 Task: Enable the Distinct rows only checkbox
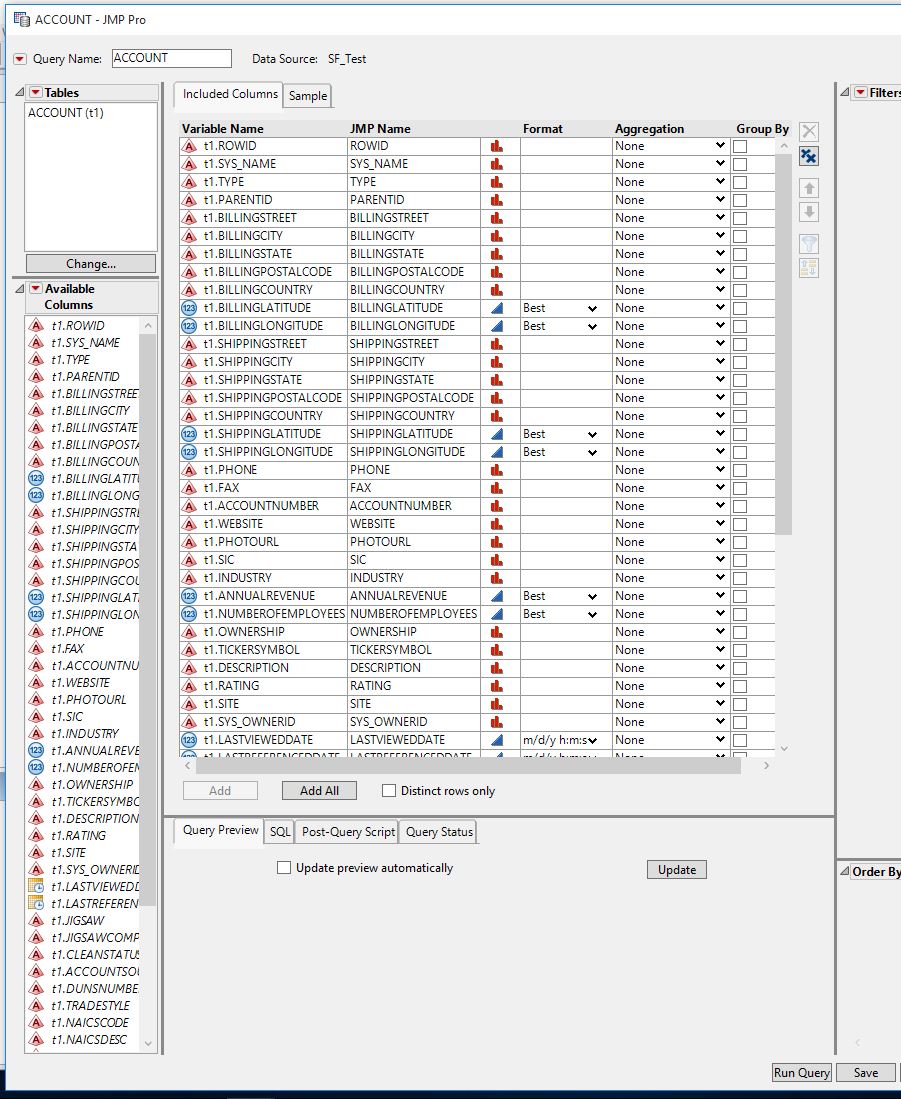(389, 791)
